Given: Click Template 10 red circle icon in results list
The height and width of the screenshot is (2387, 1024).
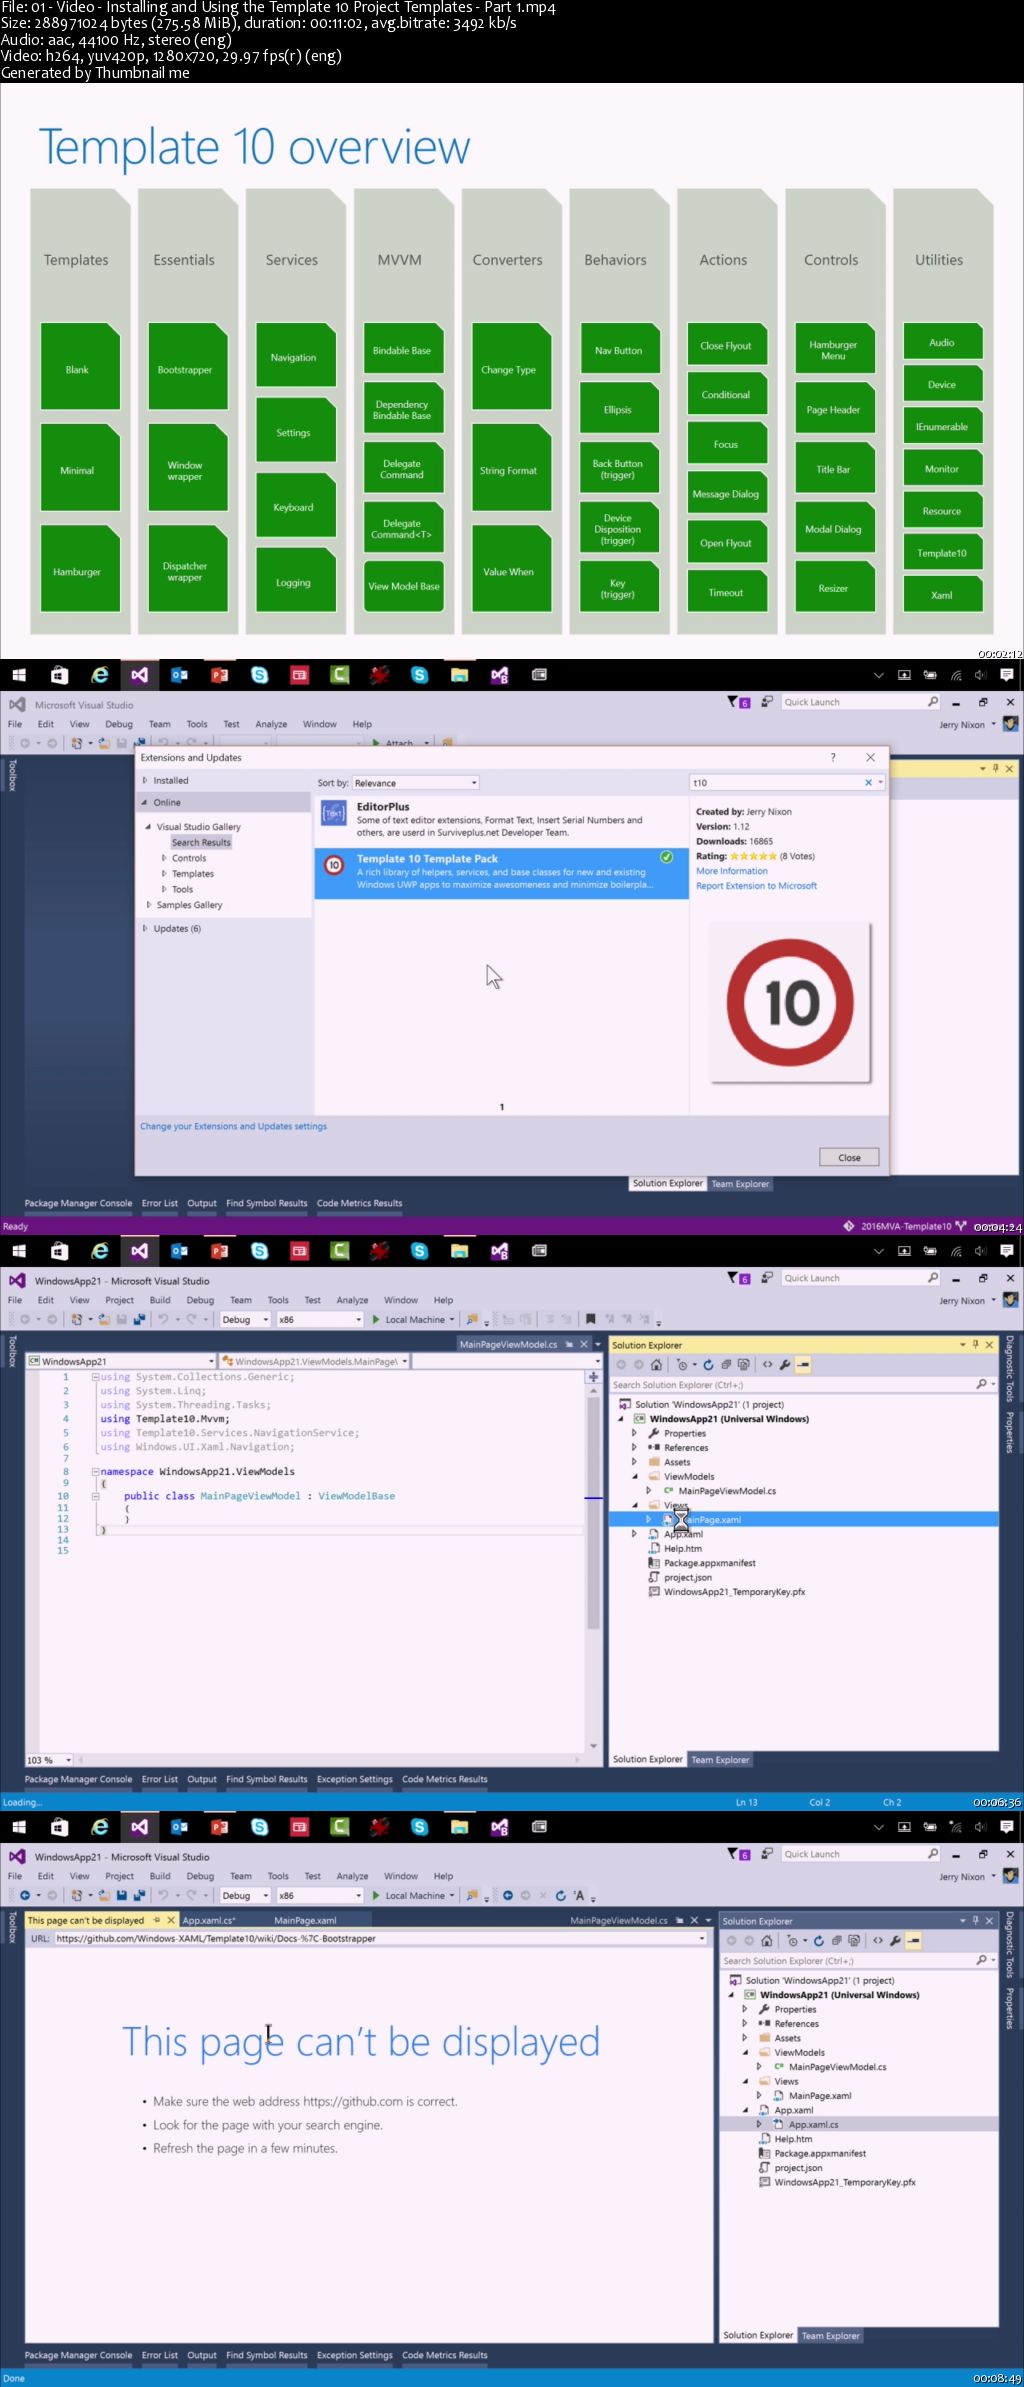Looking at the screenshot, I should (x=334, y=865).
